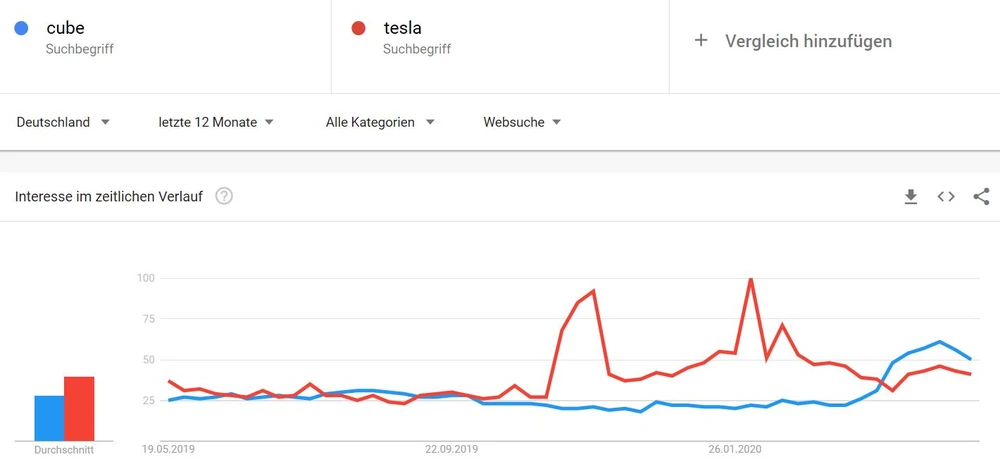1000x476 pixels.
Task: Open the Alle Kategorien dropdown
Action: [x=380, y=122]
